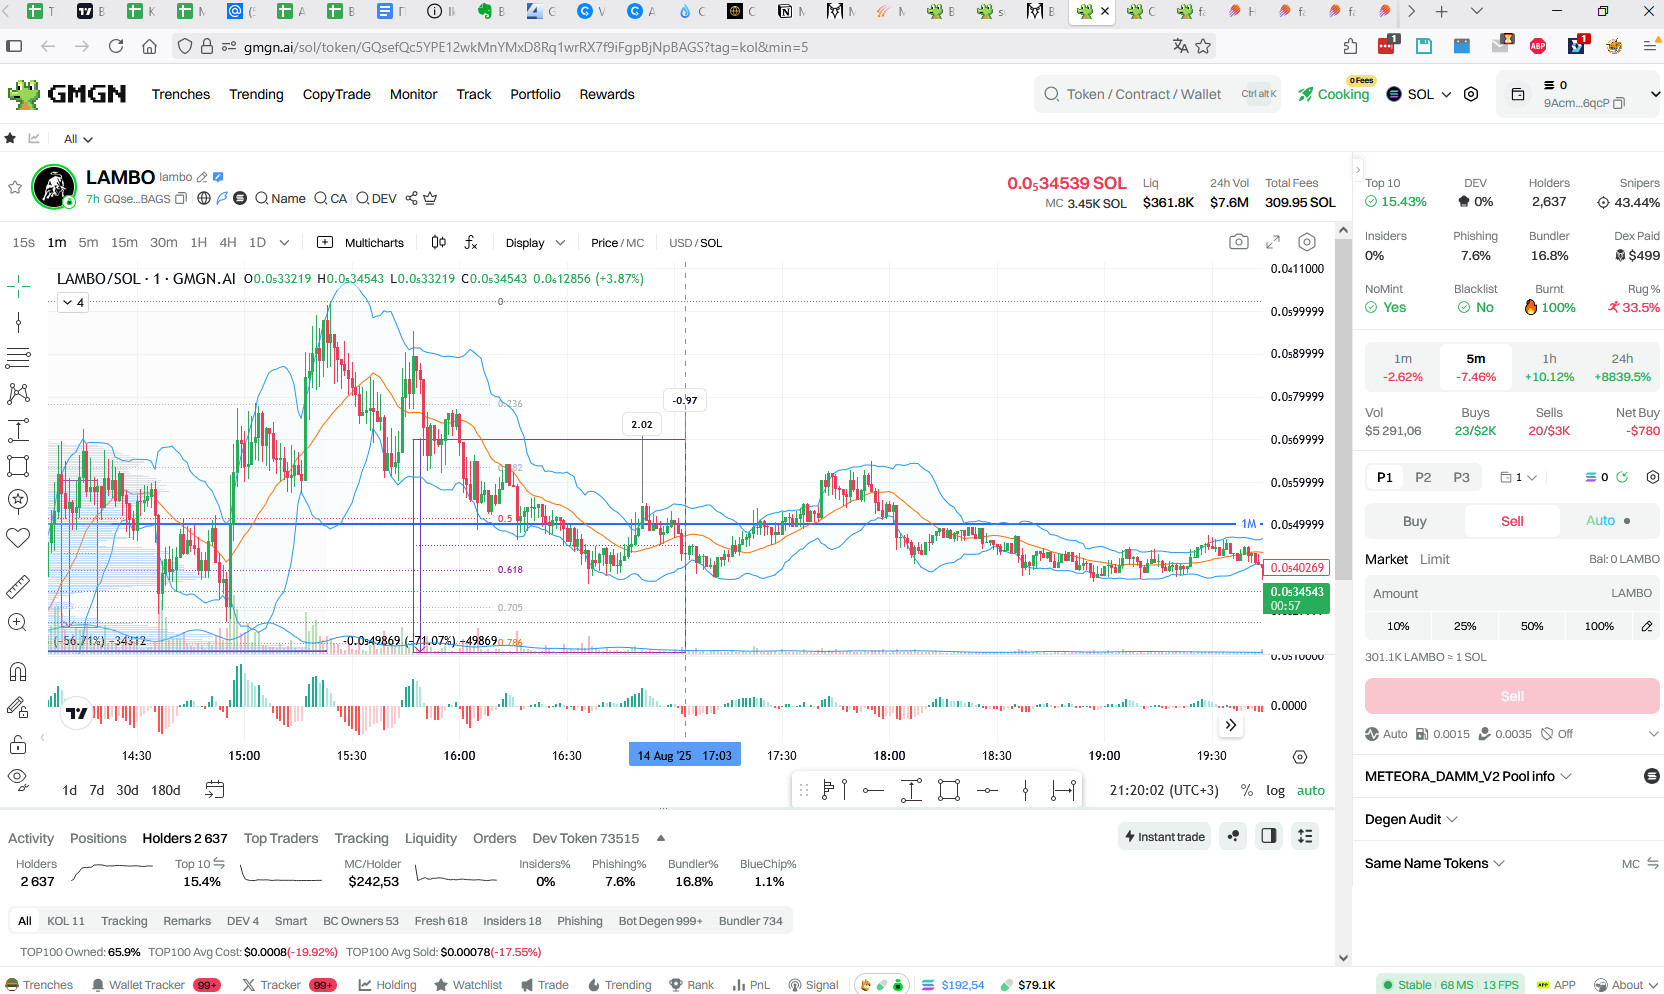This screenshot has width=1664, height=994.
Task: Choose the Limit order type
Action: (x=1434, y=559)
